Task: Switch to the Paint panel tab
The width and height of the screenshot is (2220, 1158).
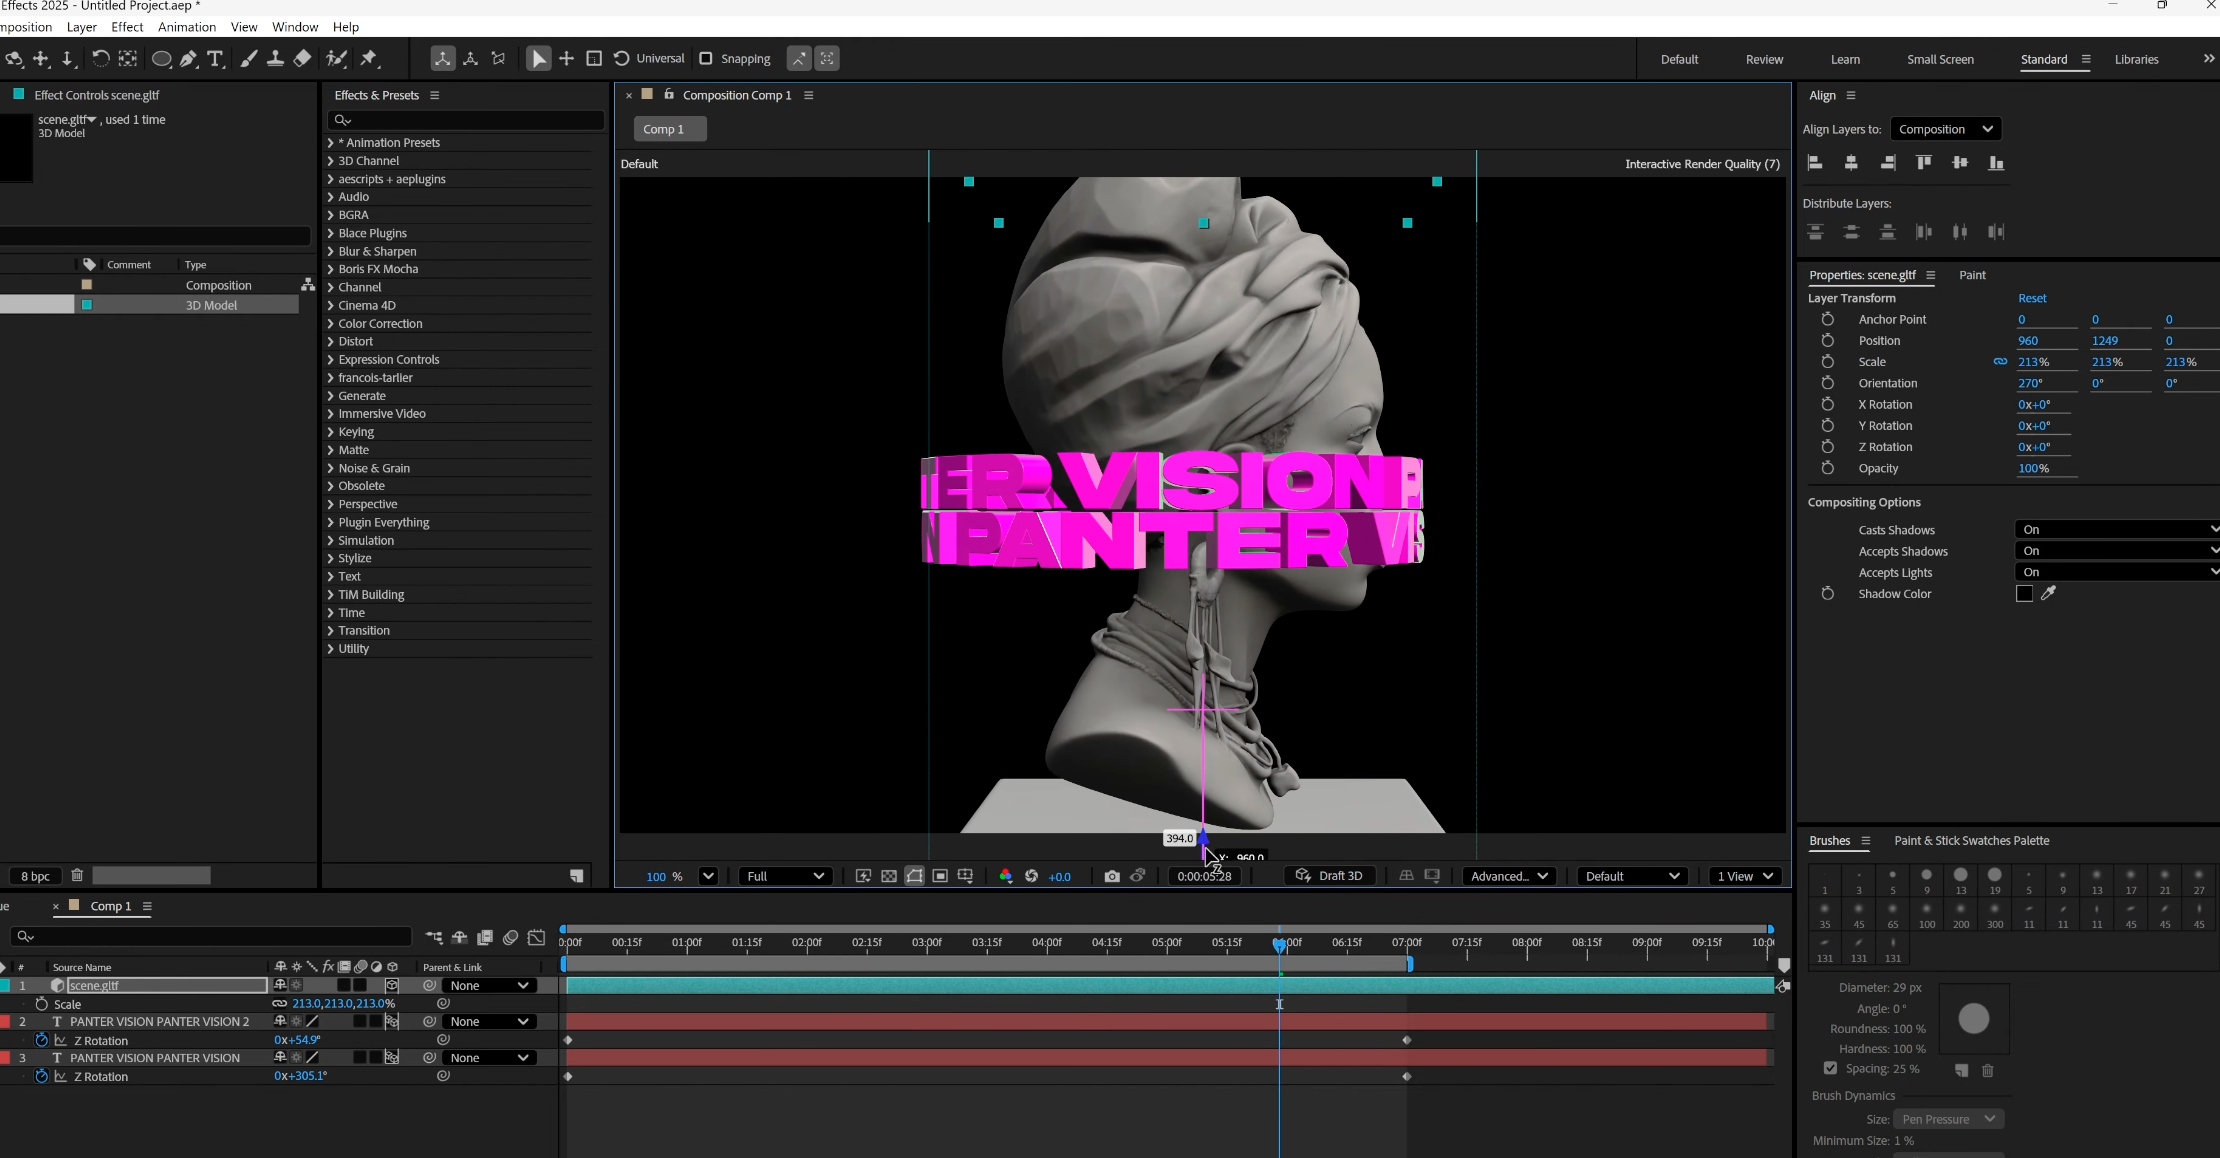Action: click(1972, 275)
